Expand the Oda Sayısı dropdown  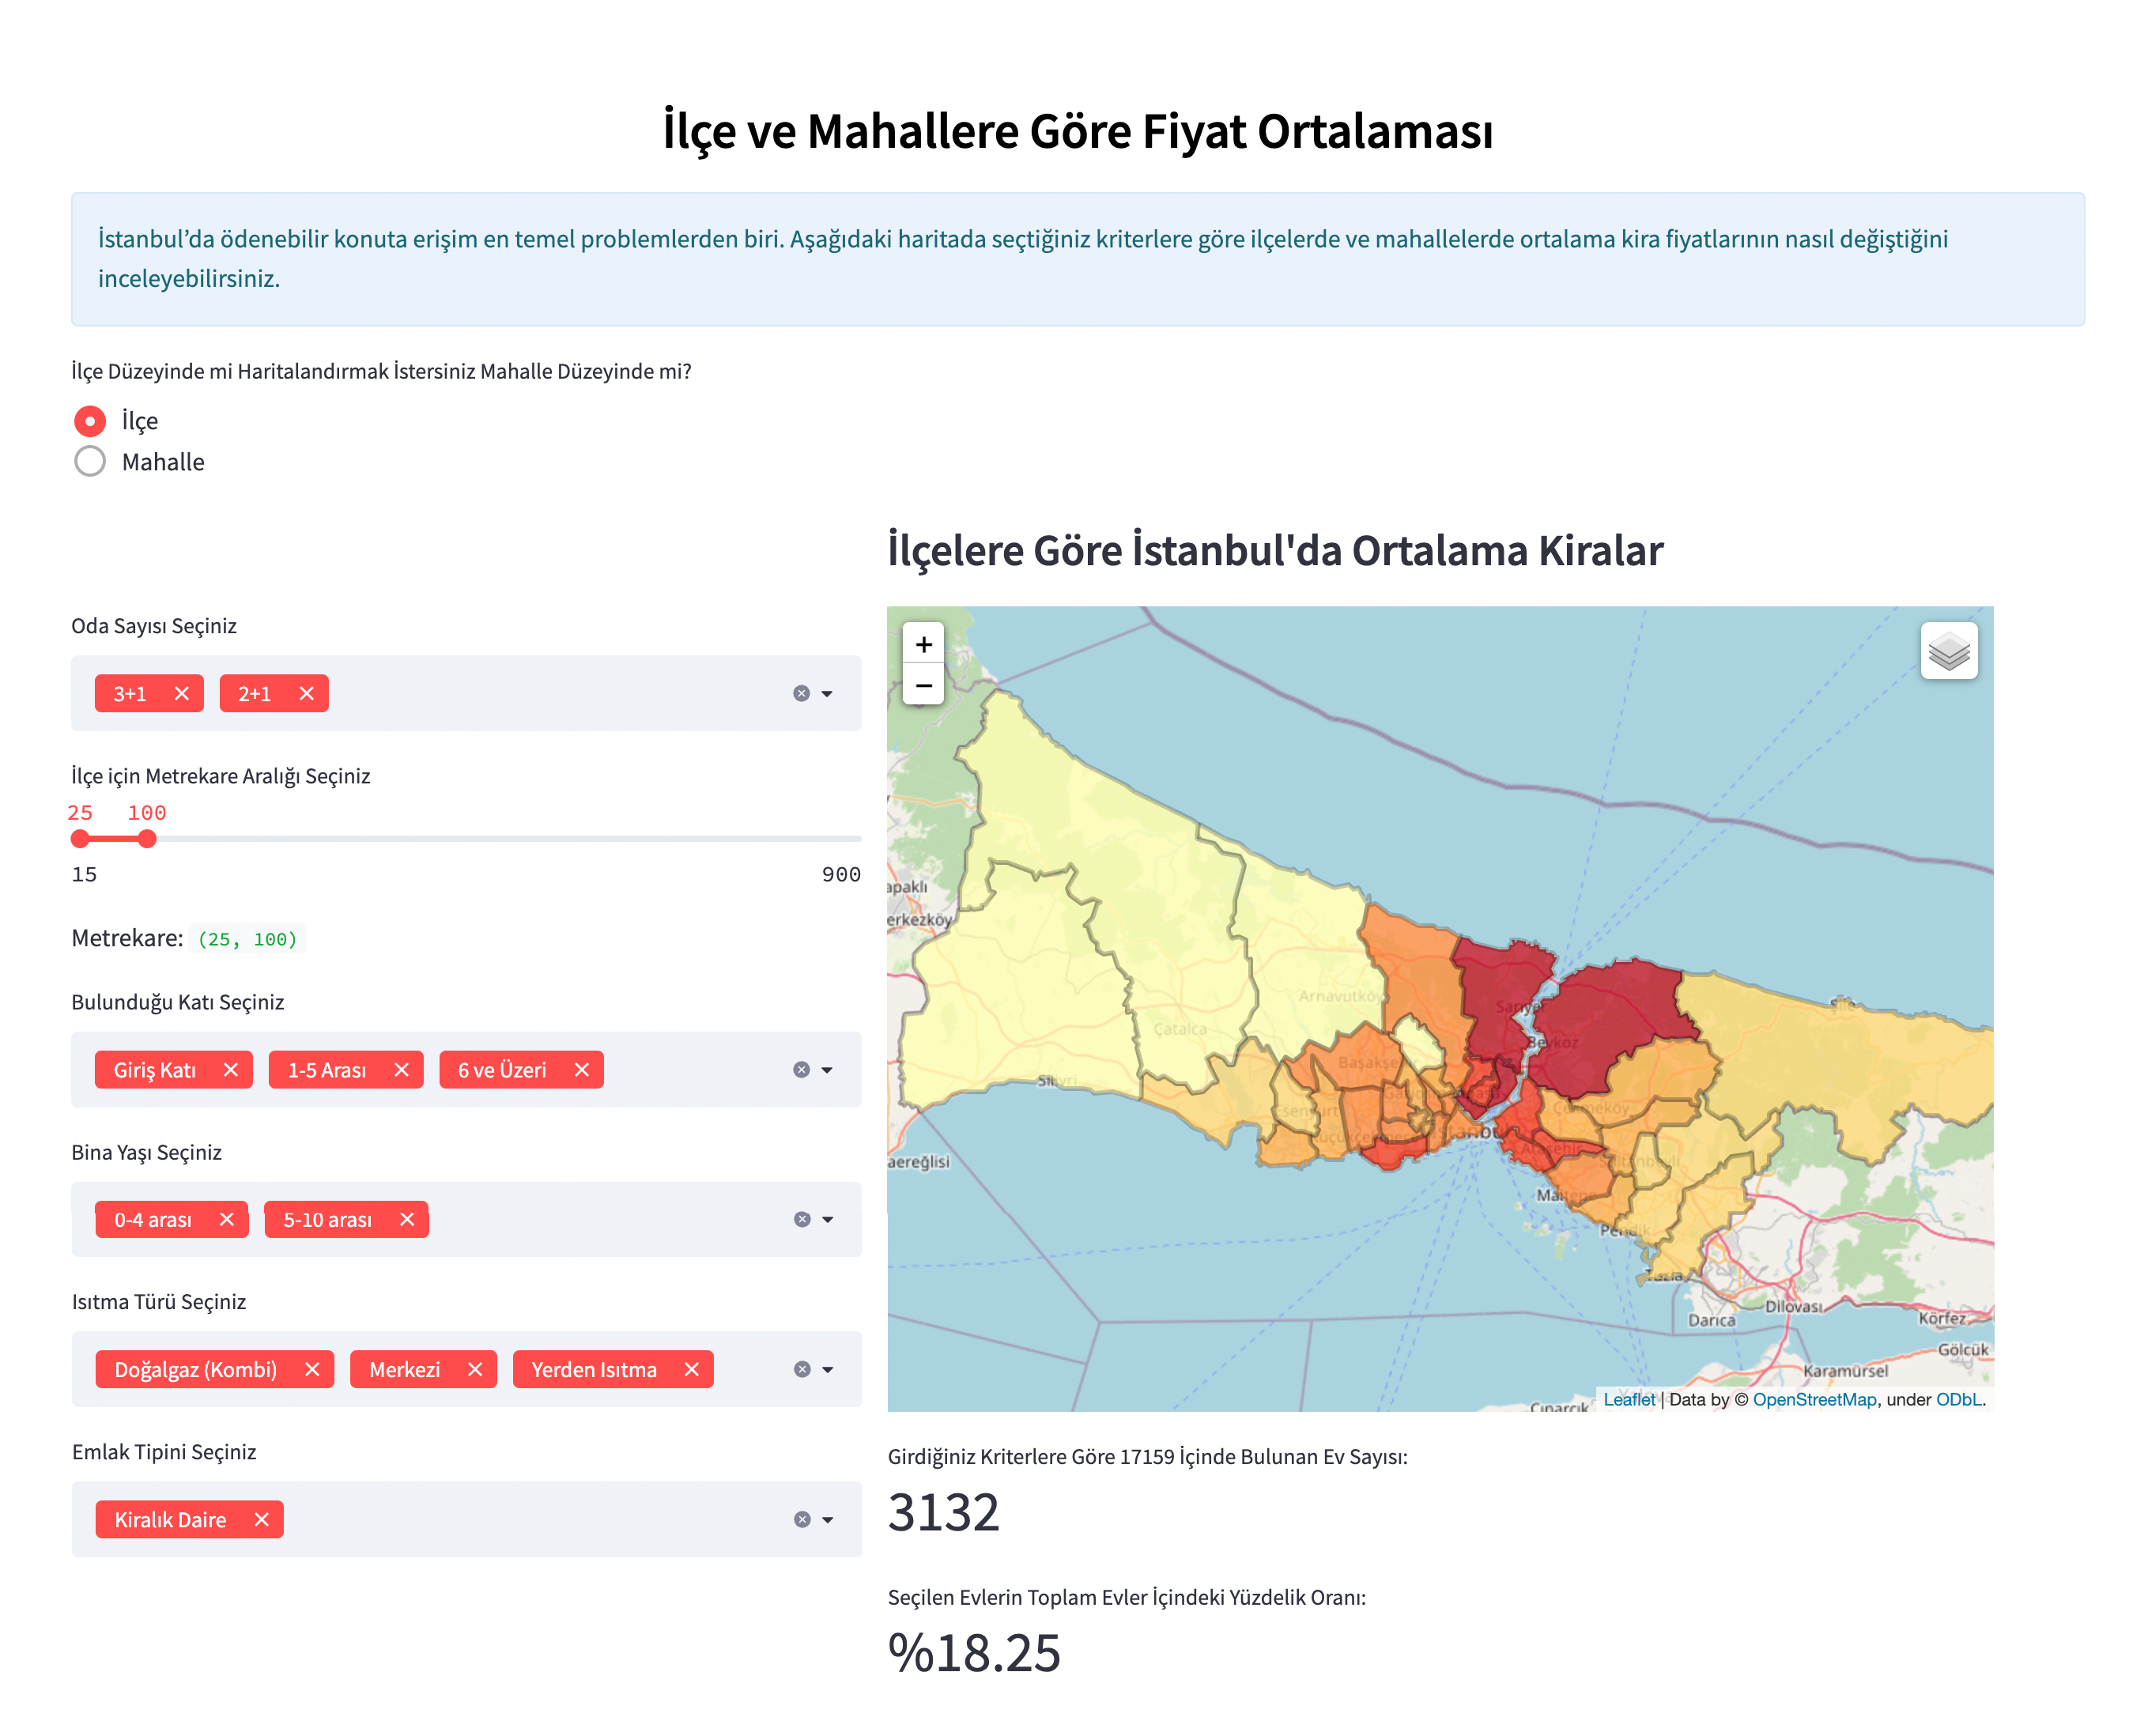tap(827, 694)
